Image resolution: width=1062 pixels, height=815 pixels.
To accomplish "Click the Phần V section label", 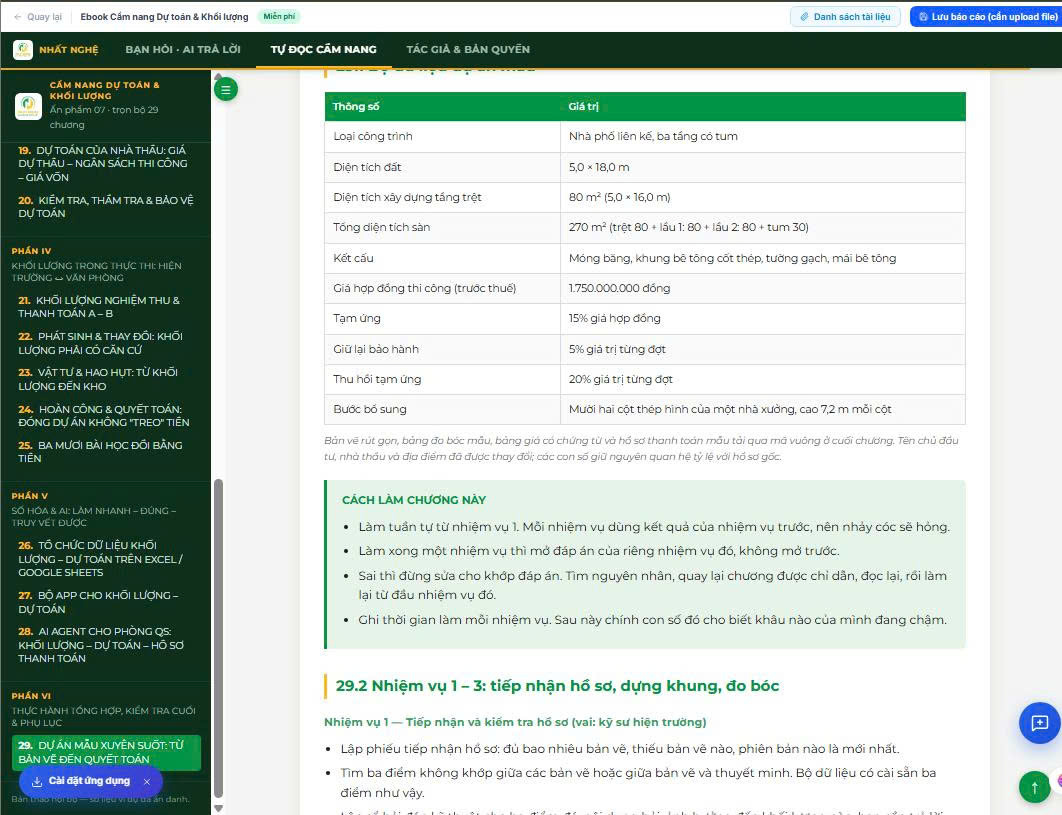I will (30, 496).
